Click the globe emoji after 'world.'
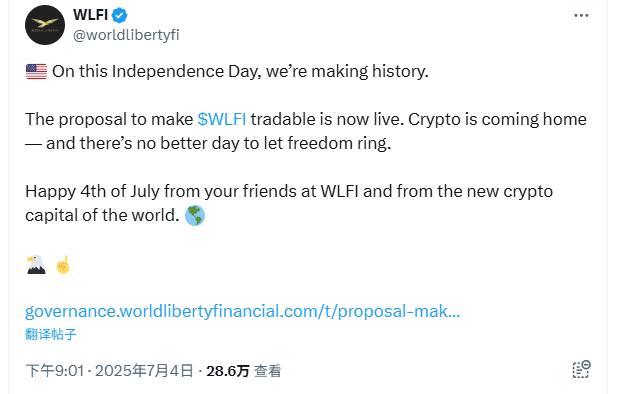The width and height of the screenshot is (619, 394). (x=195, y=216)
